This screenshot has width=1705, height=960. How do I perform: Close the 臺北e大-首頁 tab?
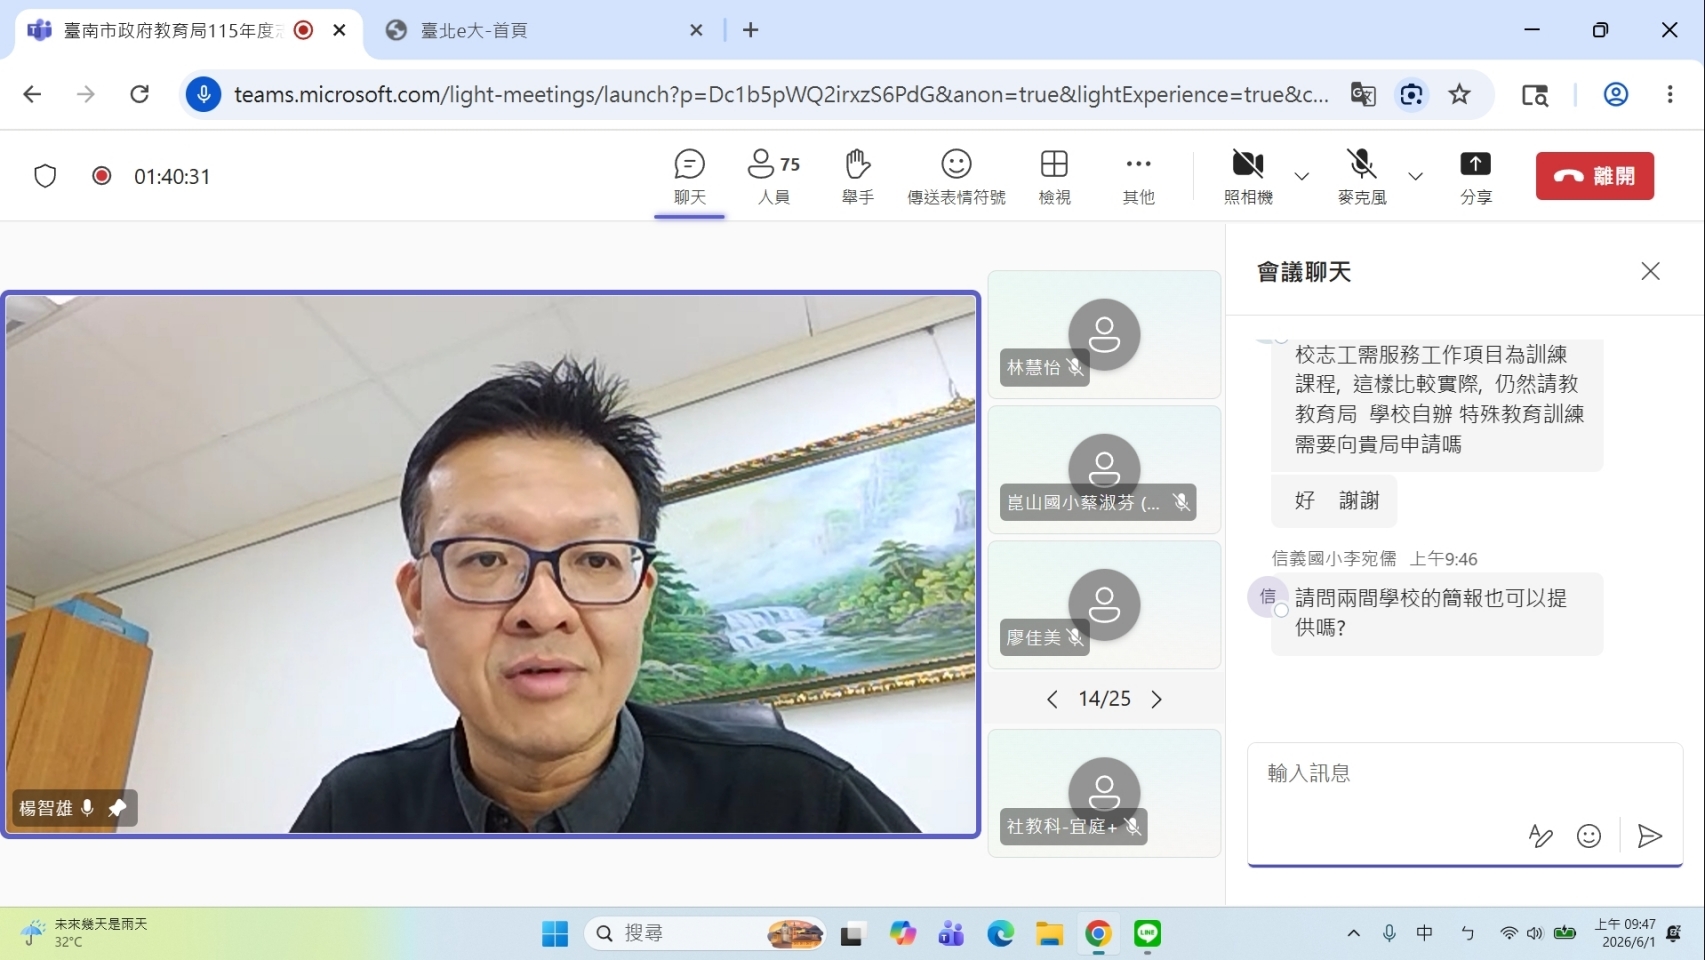[696, 30]
